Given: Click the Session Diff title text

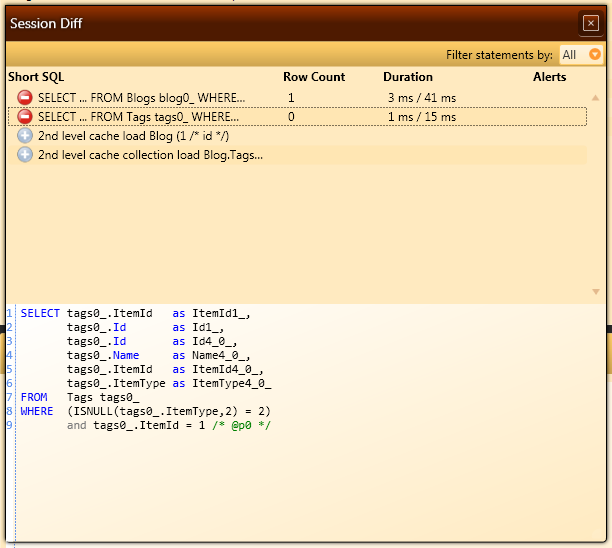Looking at the screenshot, I should pyautogui.click(x=46, y=23).
